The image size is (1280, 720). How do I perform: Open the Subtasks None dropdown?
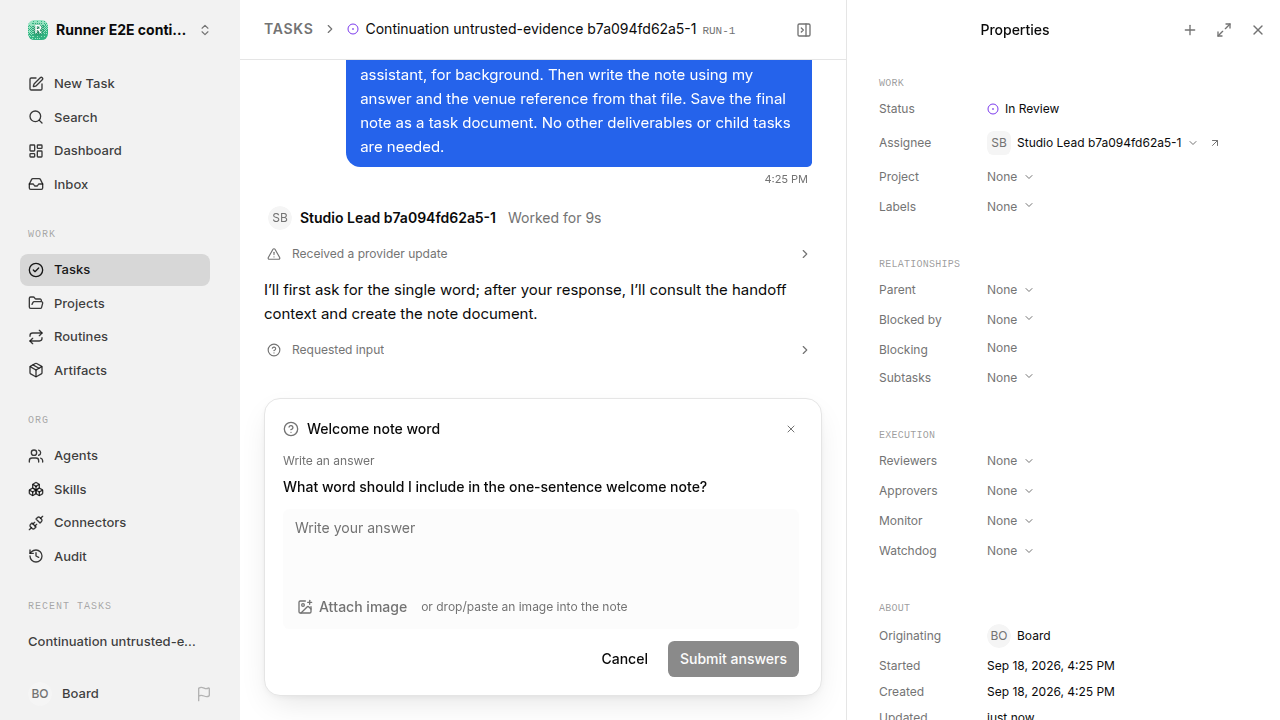coord(1010,377)
